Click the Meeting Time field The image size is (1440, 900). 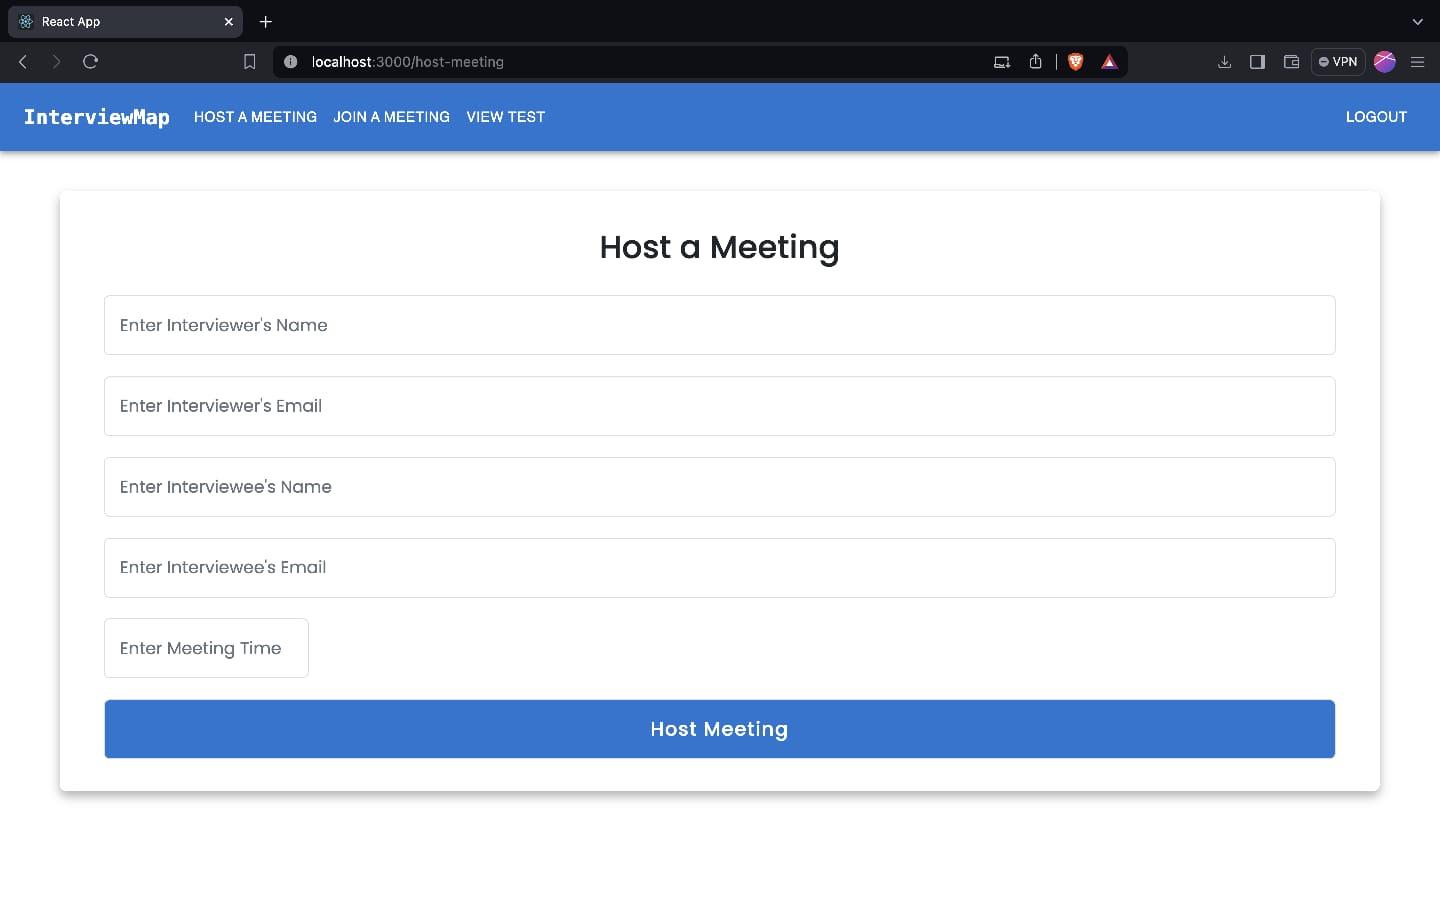[x=206, y=648]
